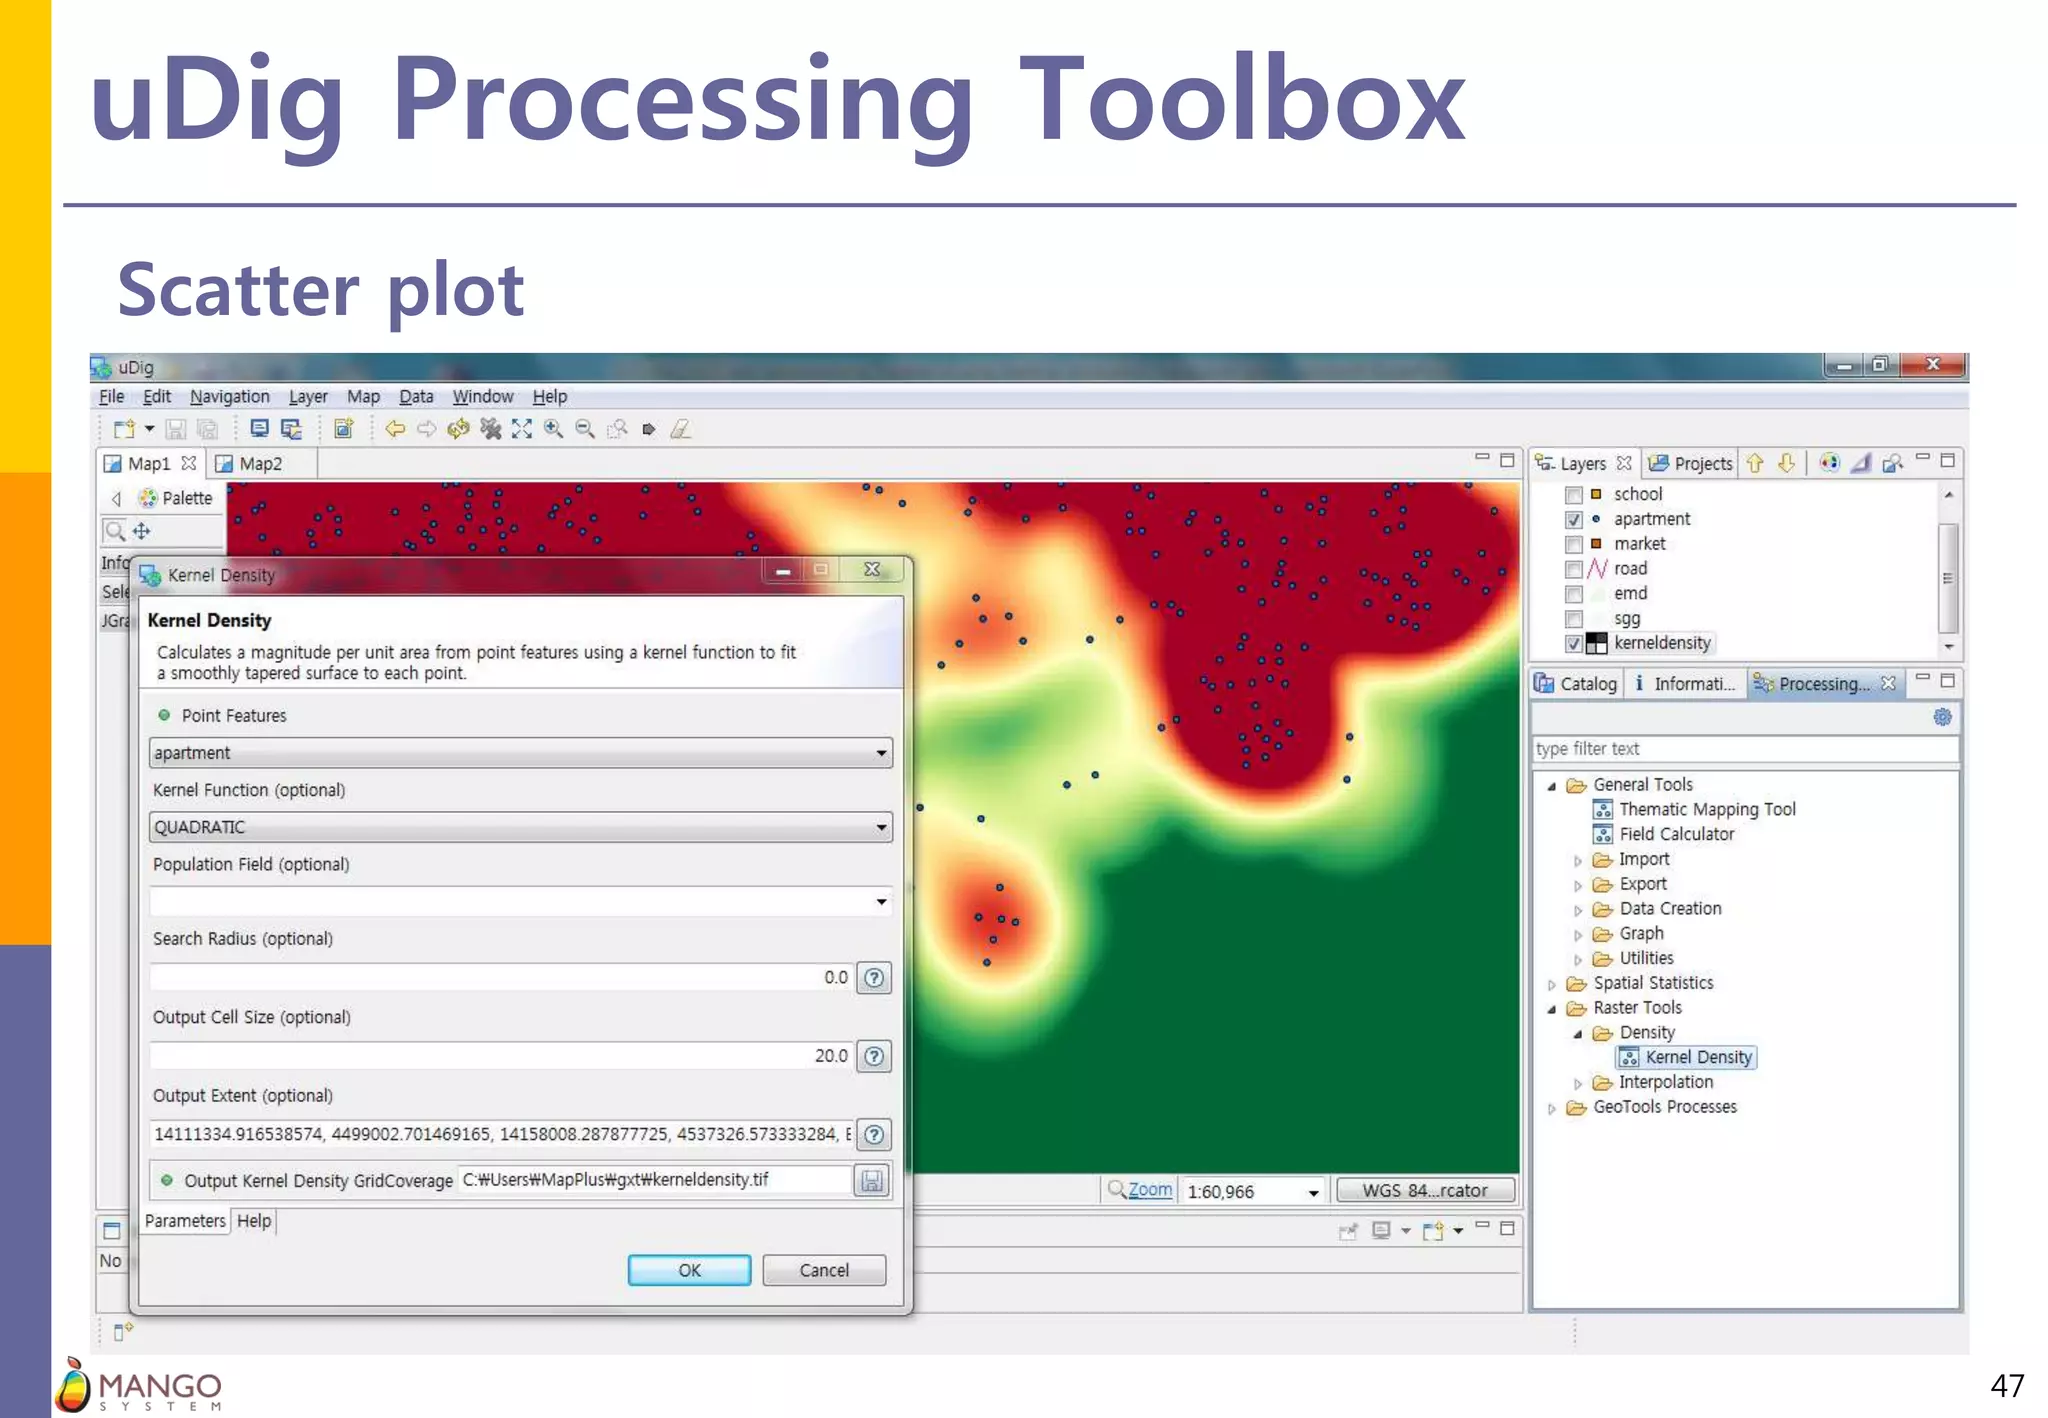Image resolution: width=2048 pixels, height=1418 pixels.
Task: Open the Navigation menu
Action: tap(230, 397)
